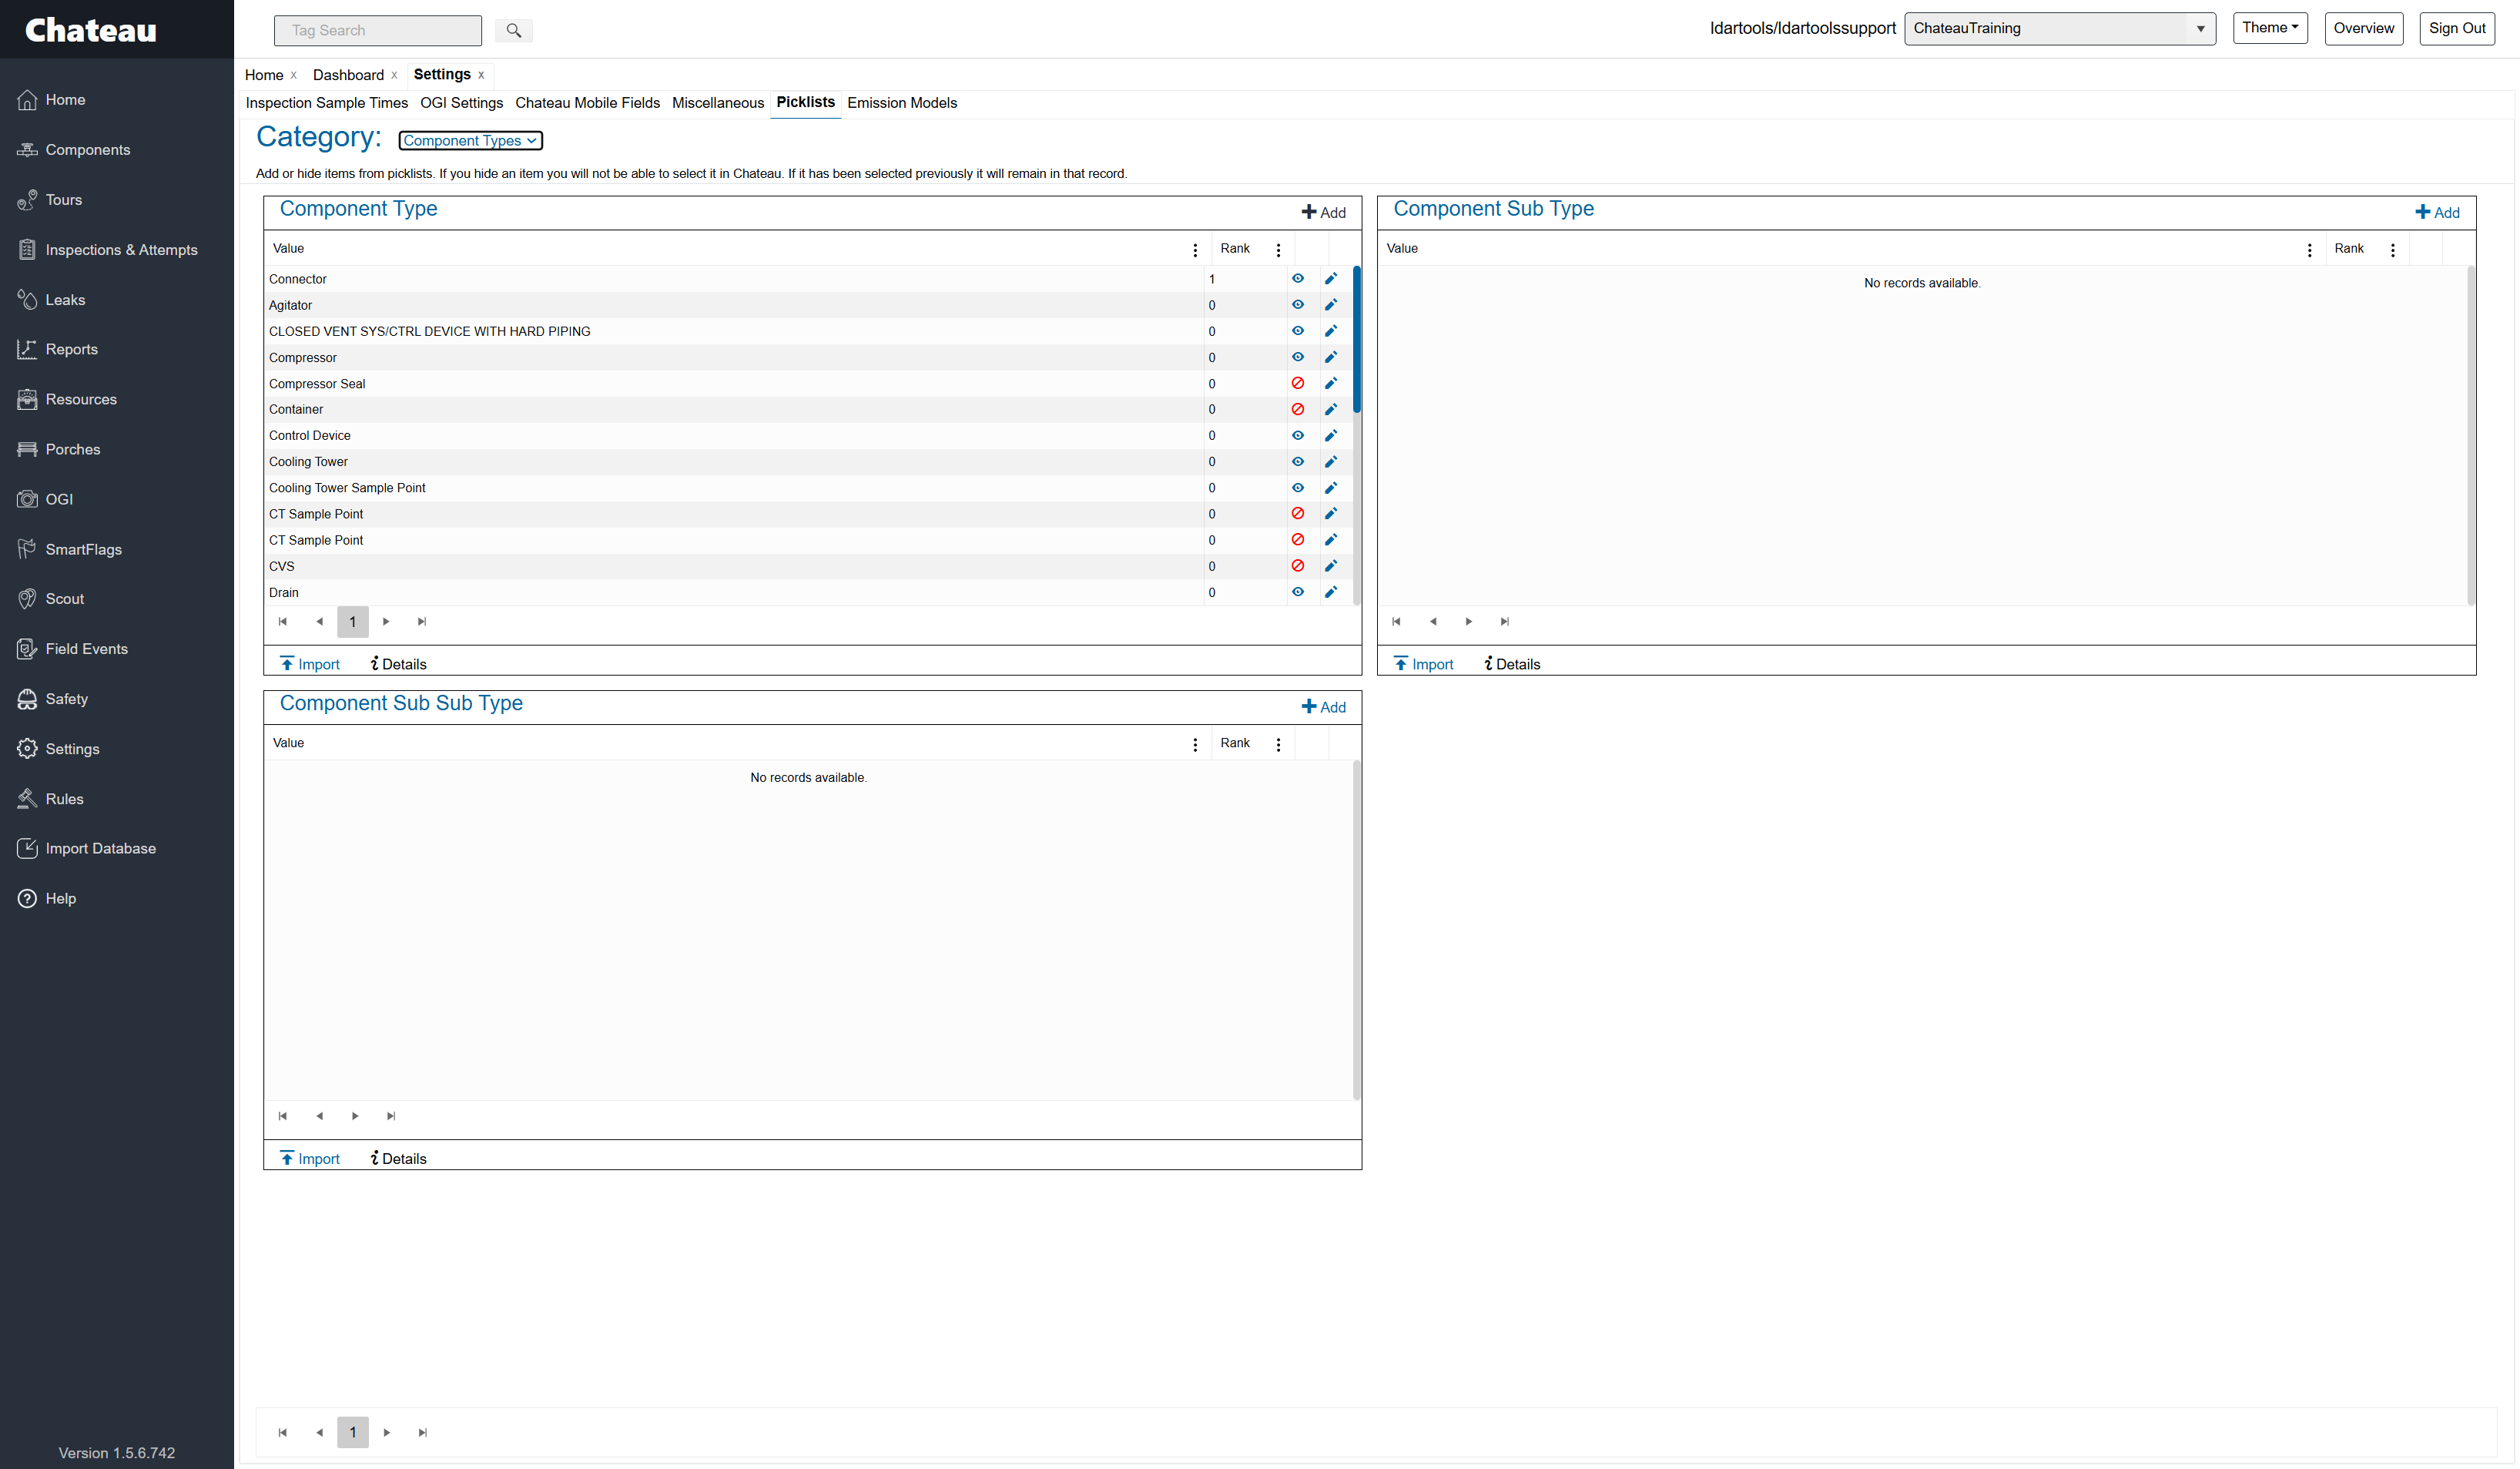The image size is (2520, 1469).
Task: Open Value column menu in Component Type
Action: 1195,250
